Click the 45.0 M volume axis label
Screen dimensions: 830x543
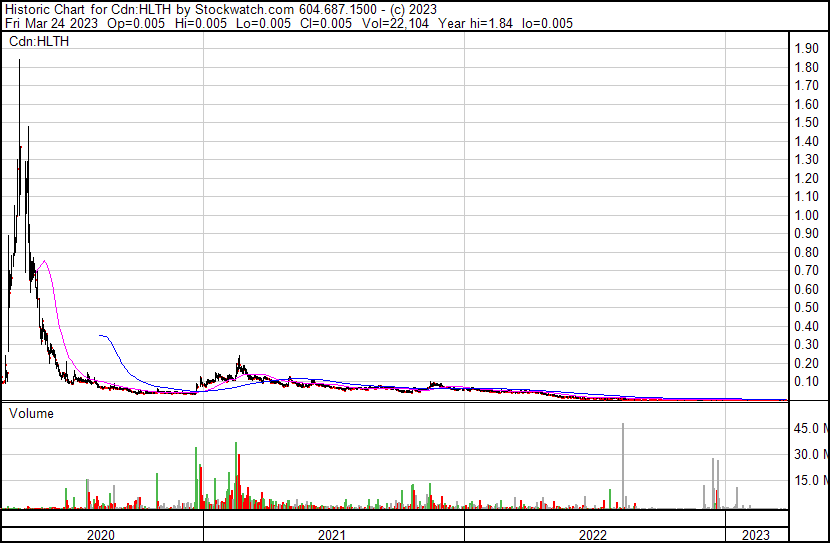[x=808, y=429]
